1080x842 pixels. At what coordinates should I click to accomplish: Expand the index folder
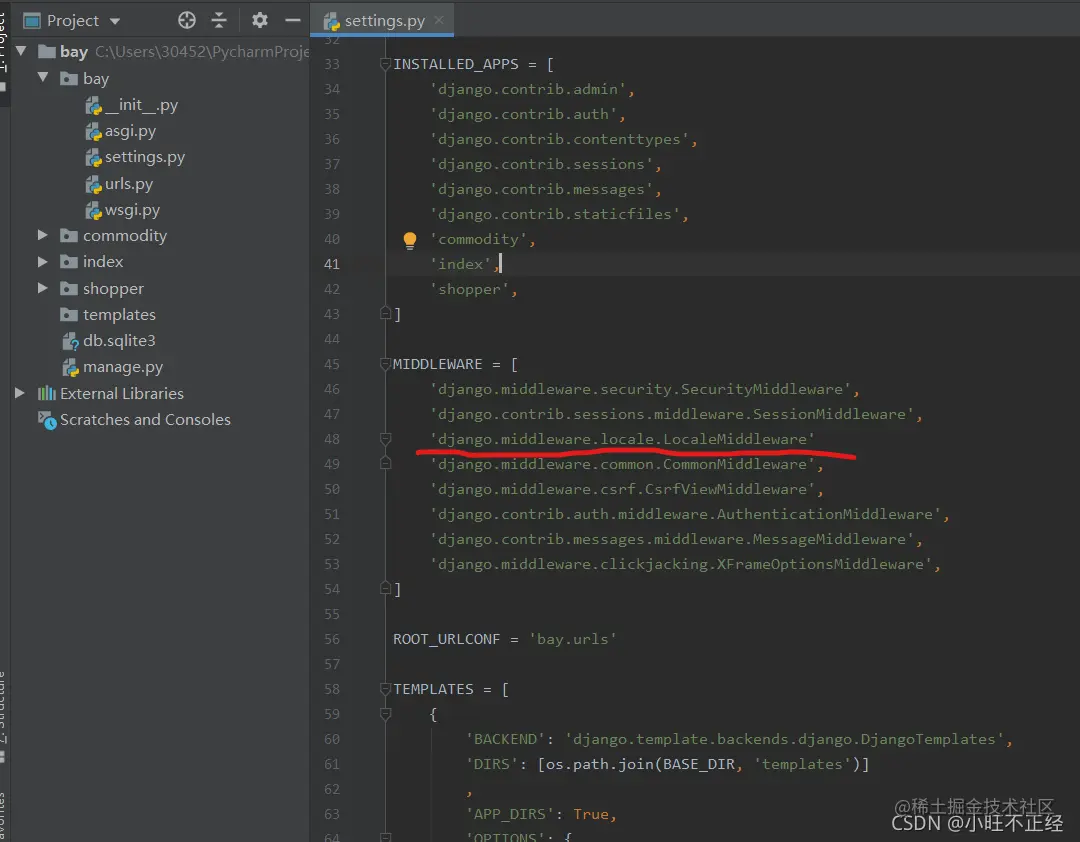[43, 261]
